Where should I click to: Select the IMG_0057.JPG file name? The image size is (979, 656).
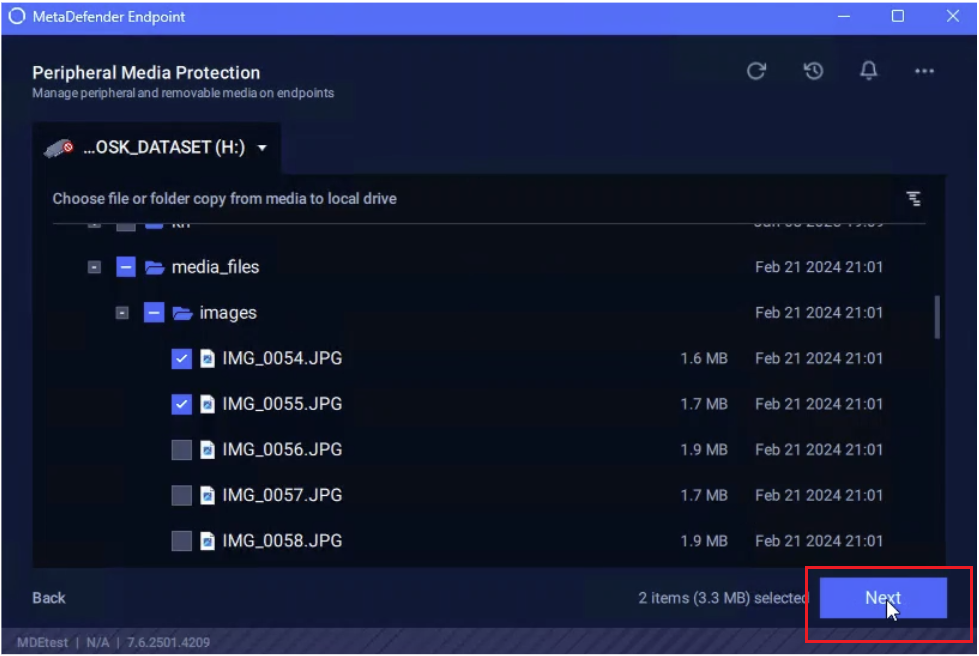coord(282,495)
